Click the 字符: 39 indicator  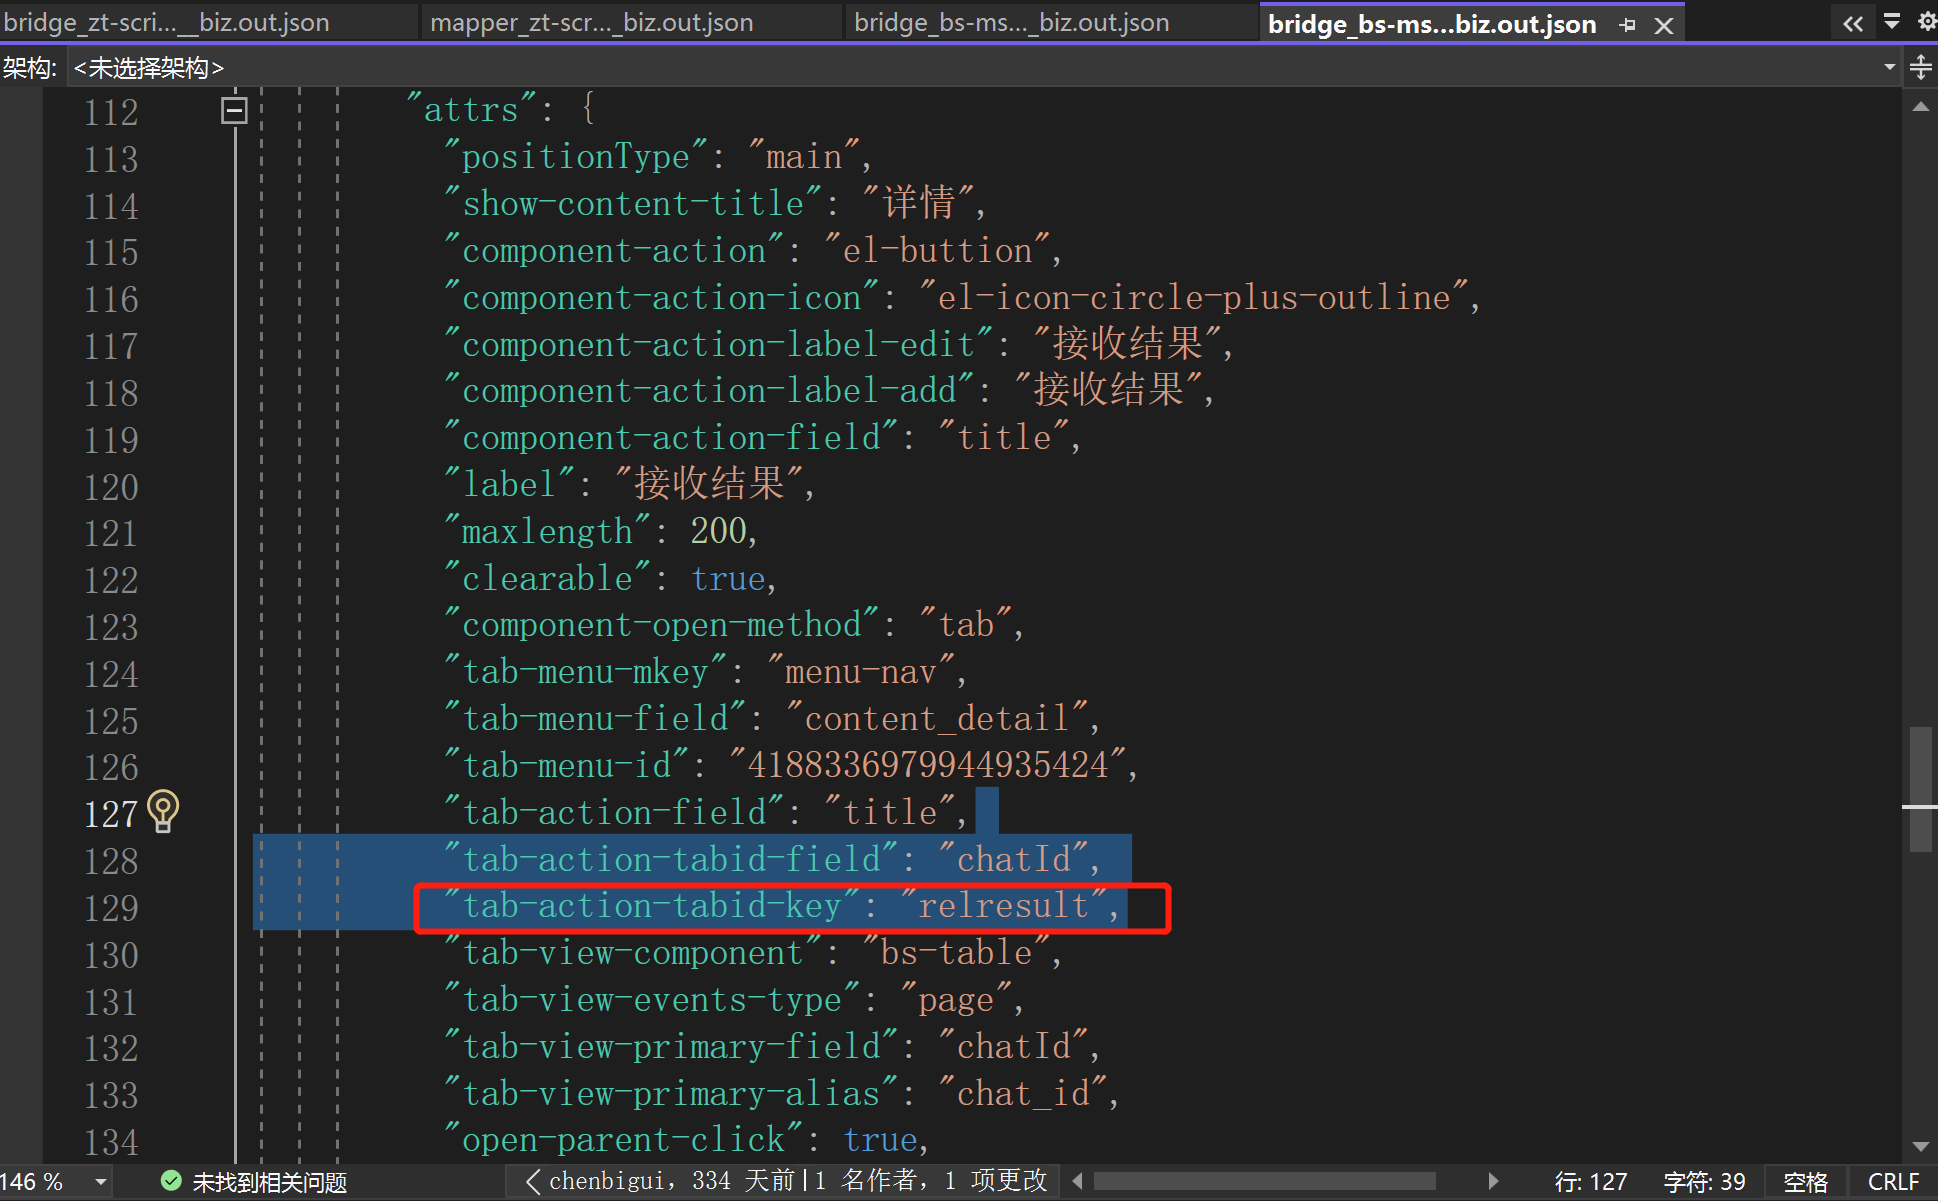click(1704, 1182)
